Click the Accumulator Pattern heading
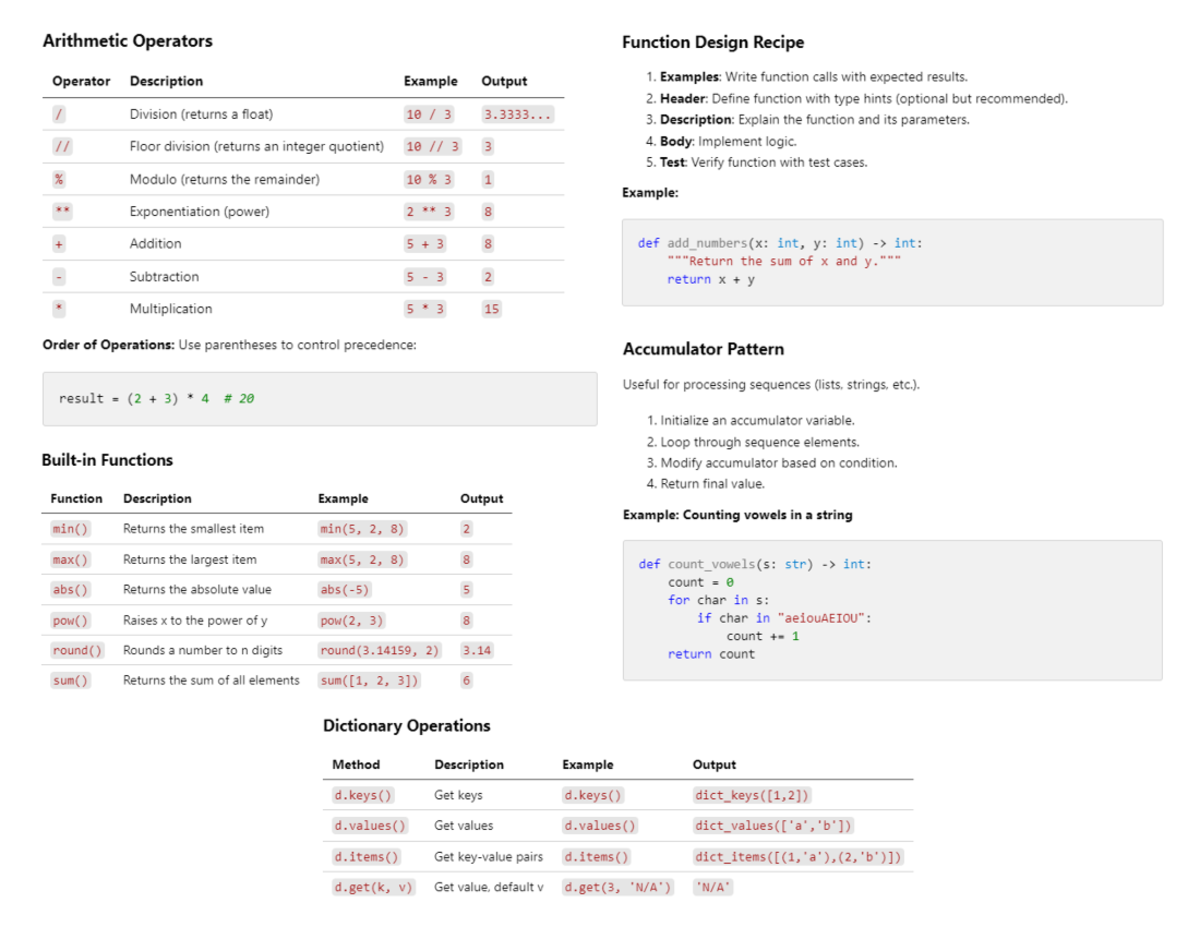1200x927 pixels. (x=703, y=349)
